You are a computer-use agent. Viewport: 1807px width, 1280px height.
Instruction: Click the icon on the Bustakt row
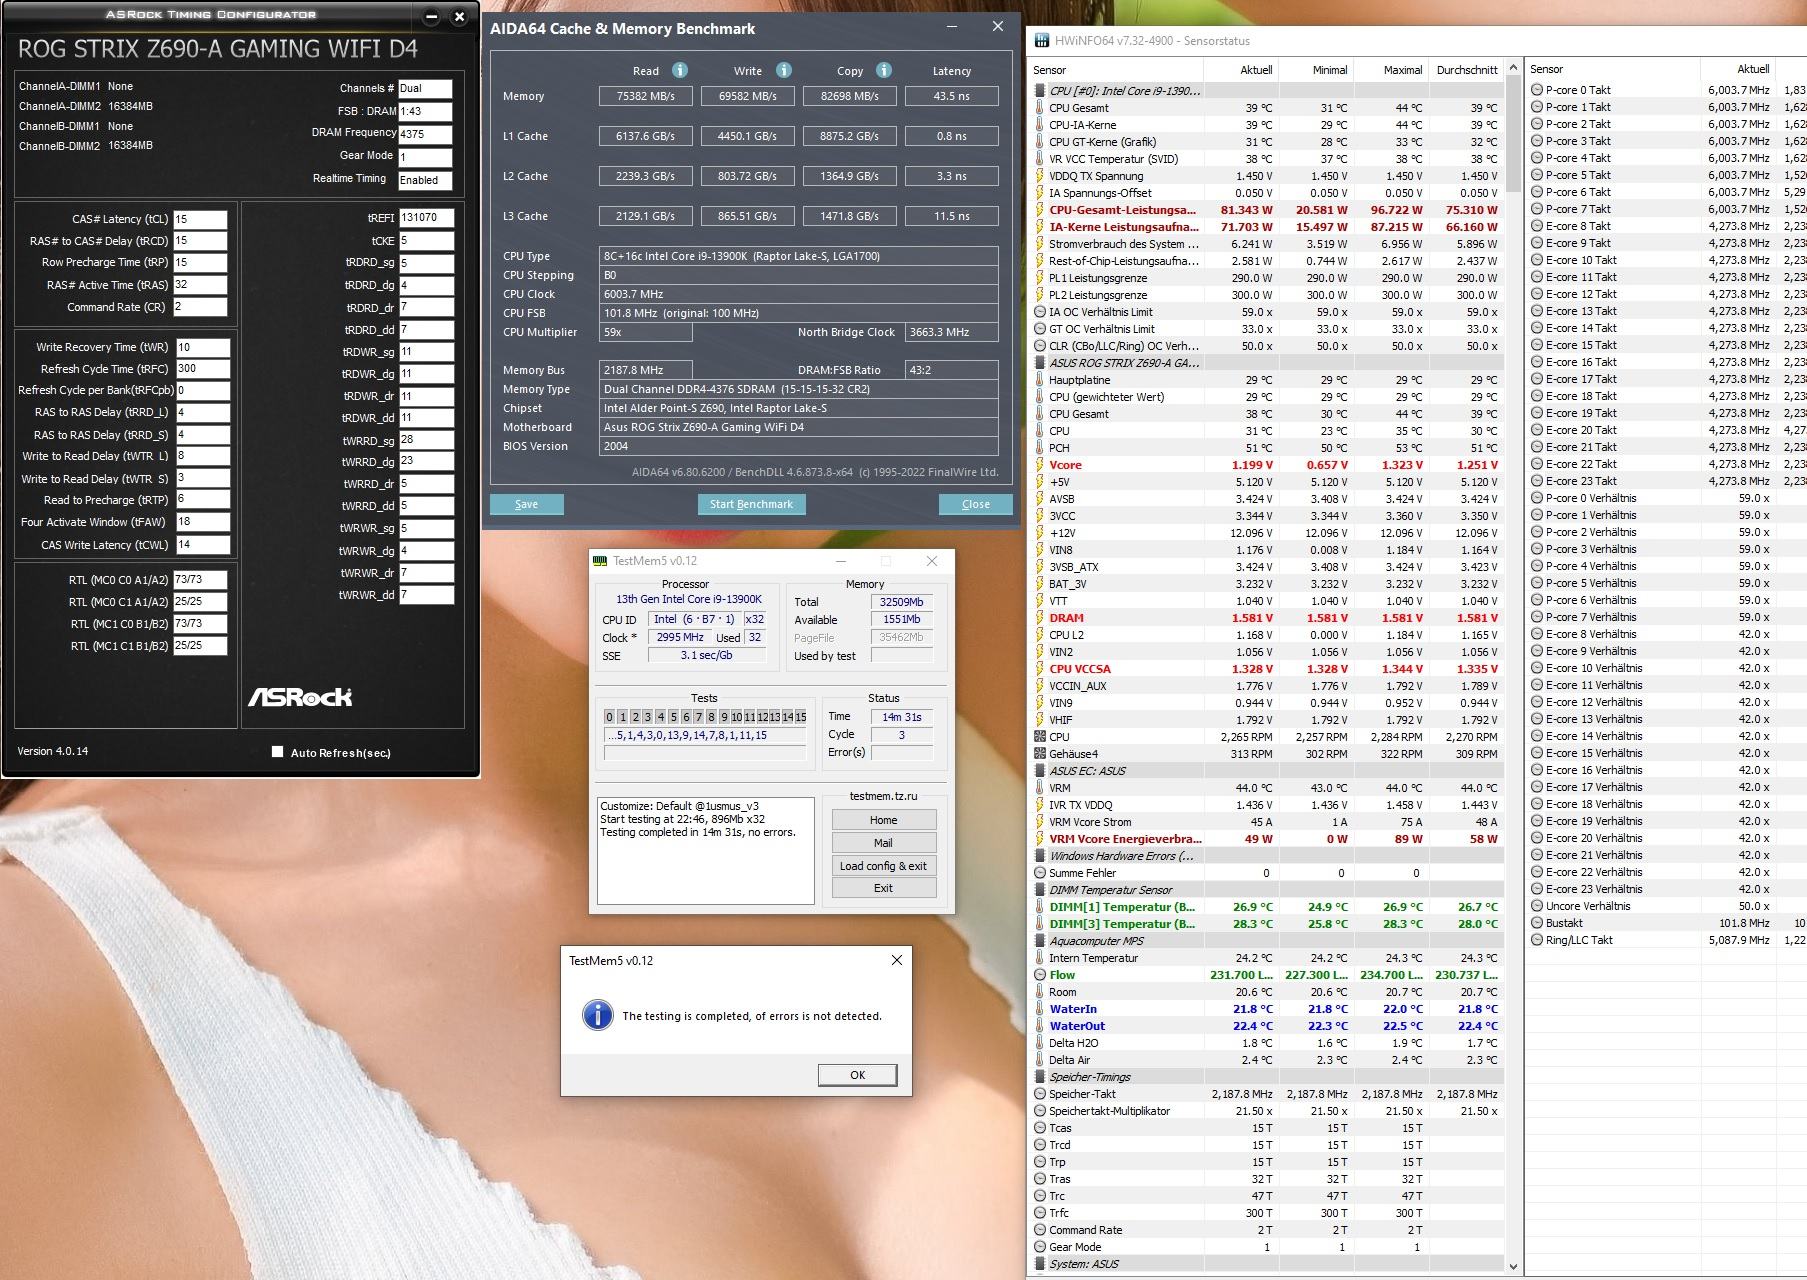(x=1537, y=923)
